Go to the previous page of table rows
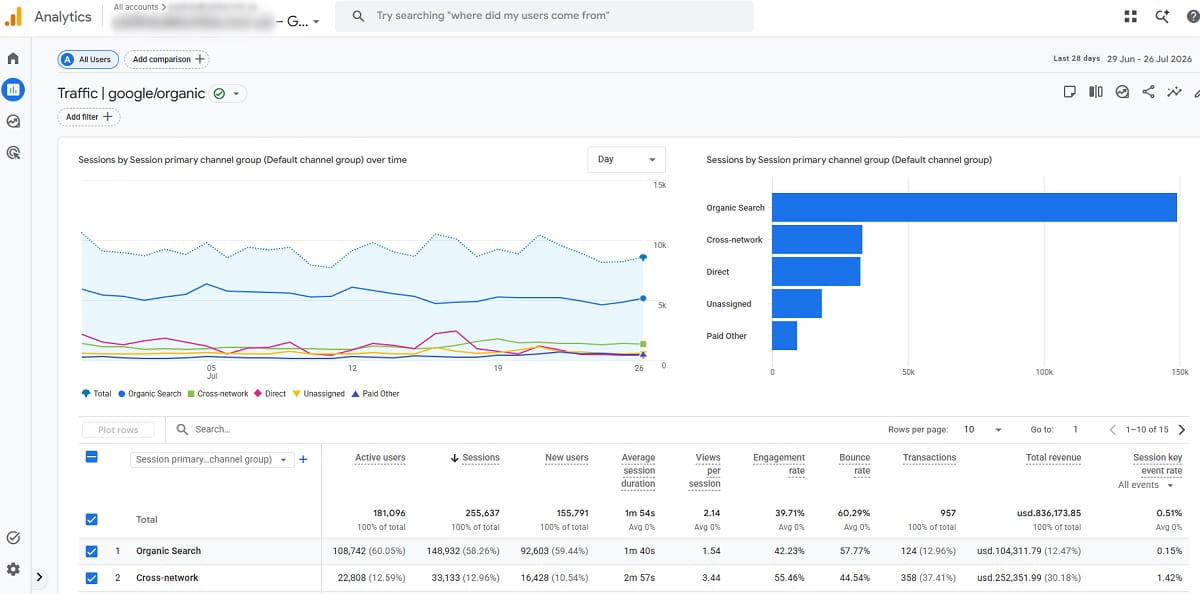This screenshot has width=1200, height=594. click(1113, 430)
